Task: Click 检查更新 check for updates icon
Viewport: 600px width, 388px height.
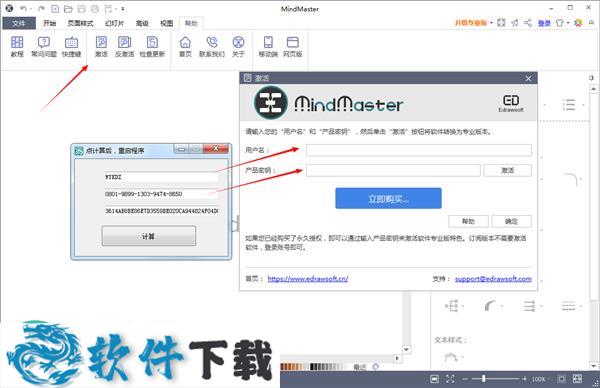Action: tap(152, 46)
